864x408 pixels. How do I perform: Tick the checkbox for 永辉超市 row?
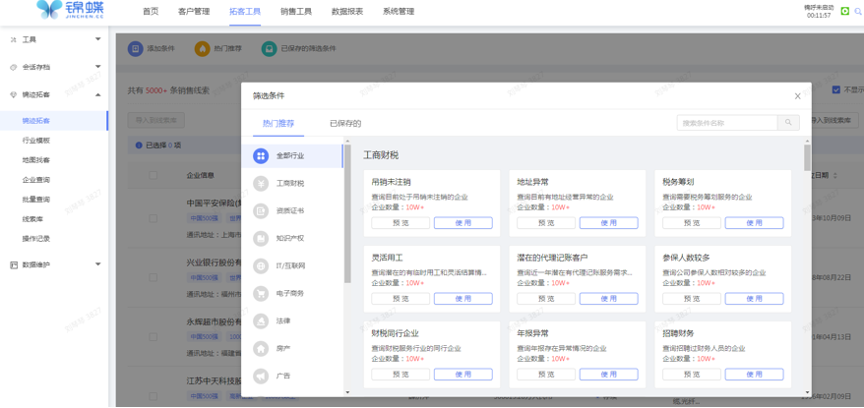pyautogui.click(x=153, y=336)
